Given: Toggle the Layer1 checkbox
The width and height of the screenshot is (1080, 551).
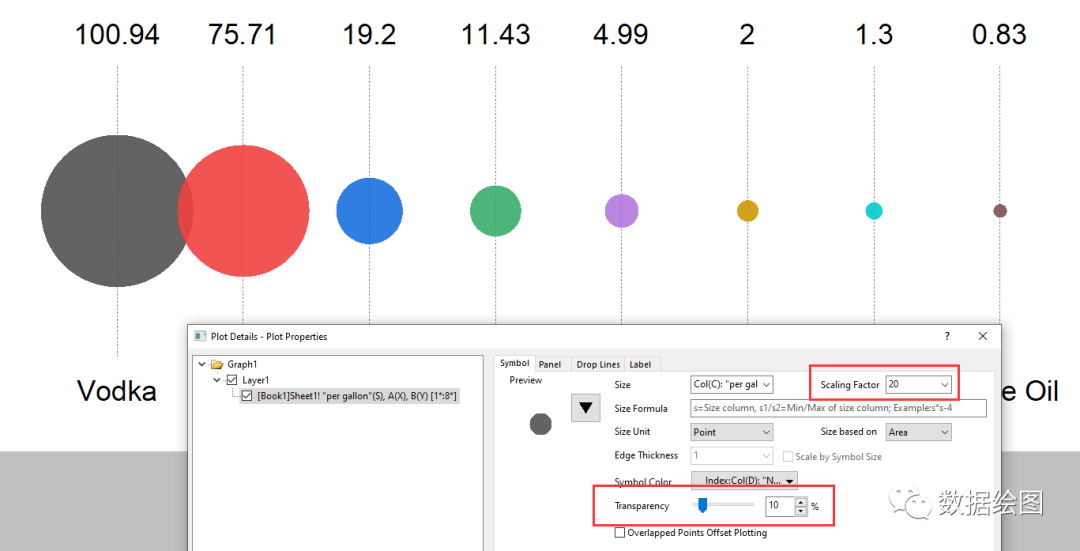Looking at the screenshot, I should click(232, 380).
